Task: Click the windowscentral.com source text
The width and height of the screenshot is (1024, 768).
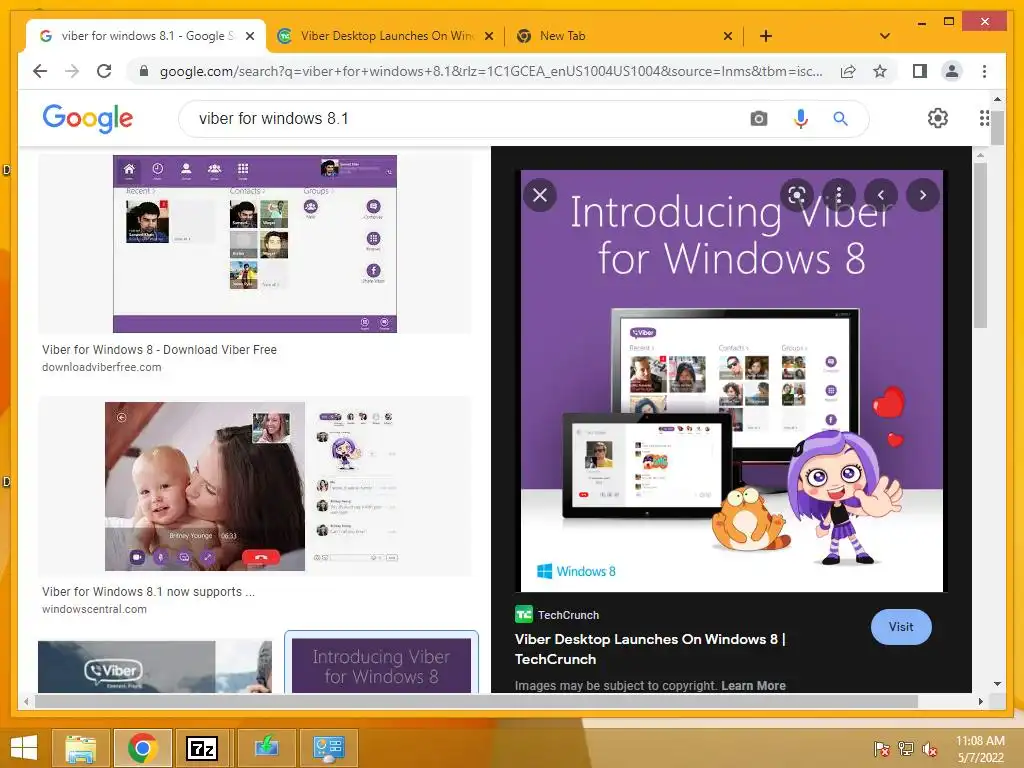Action: [94, 609]
